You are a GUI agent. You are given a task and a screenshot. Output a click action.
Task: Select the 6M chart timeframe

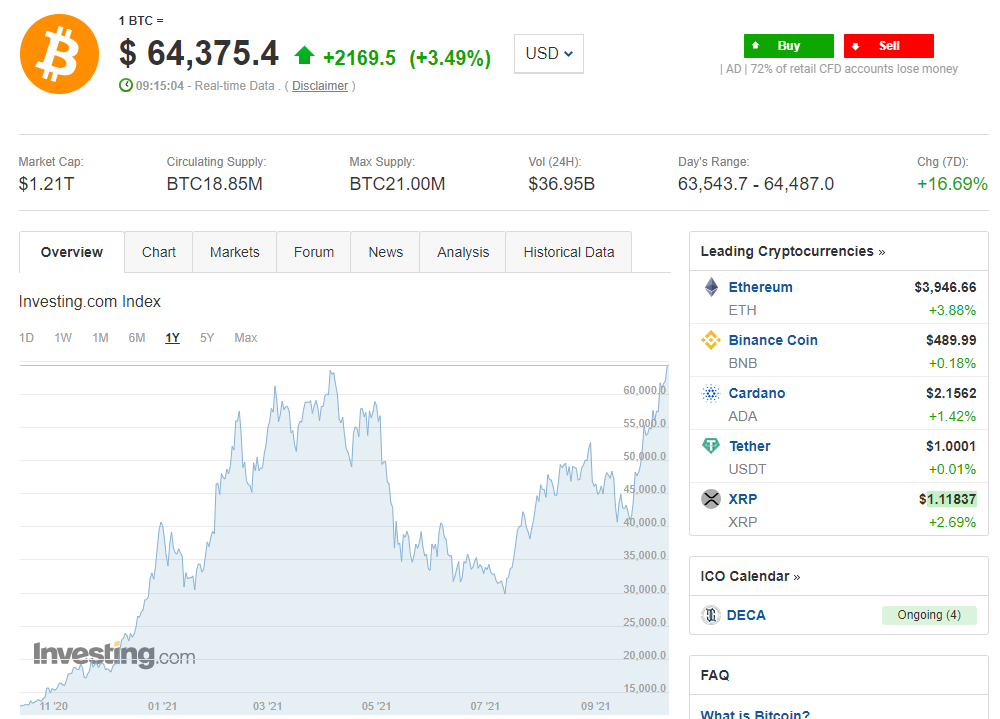[136, 337]
